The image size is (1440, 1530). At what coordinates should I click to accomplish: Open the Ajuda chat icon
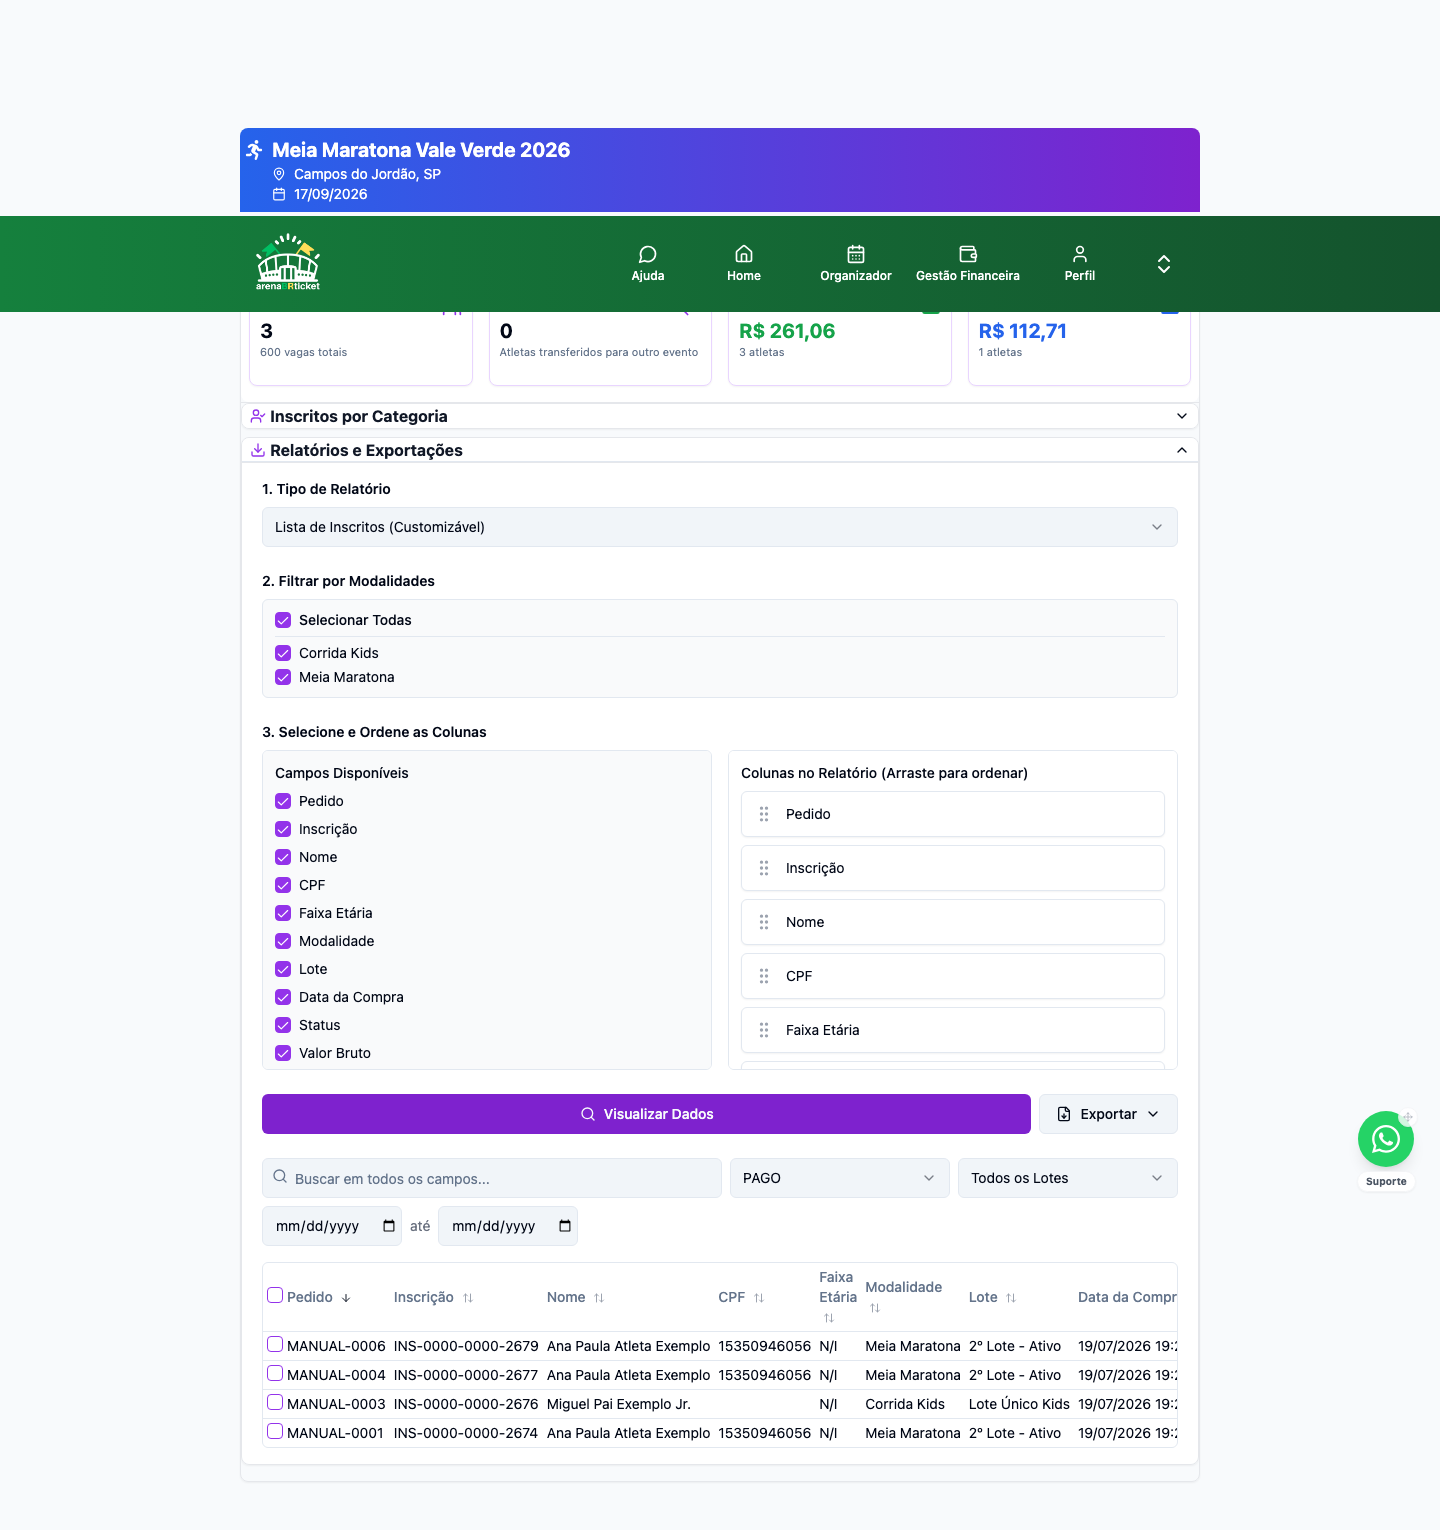tap(648, 254)
